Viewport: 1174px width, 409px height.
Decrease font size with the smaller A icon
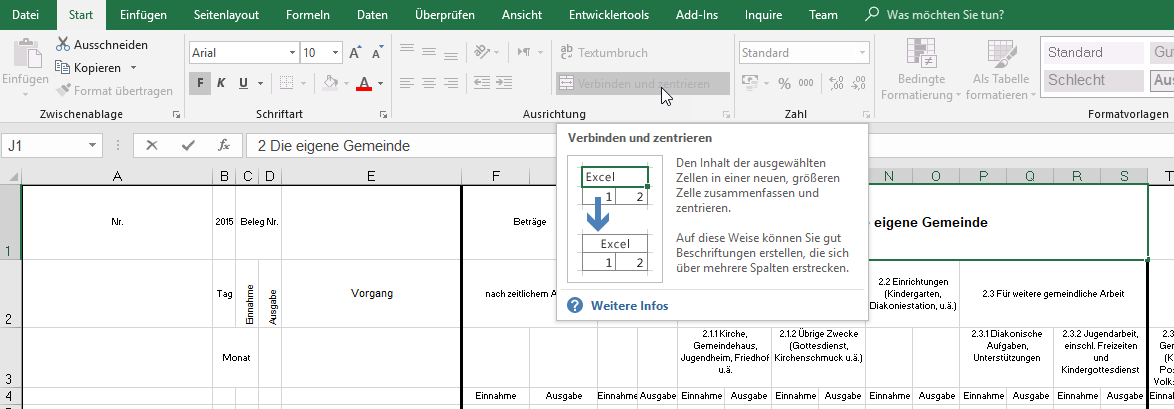[376, 53]
